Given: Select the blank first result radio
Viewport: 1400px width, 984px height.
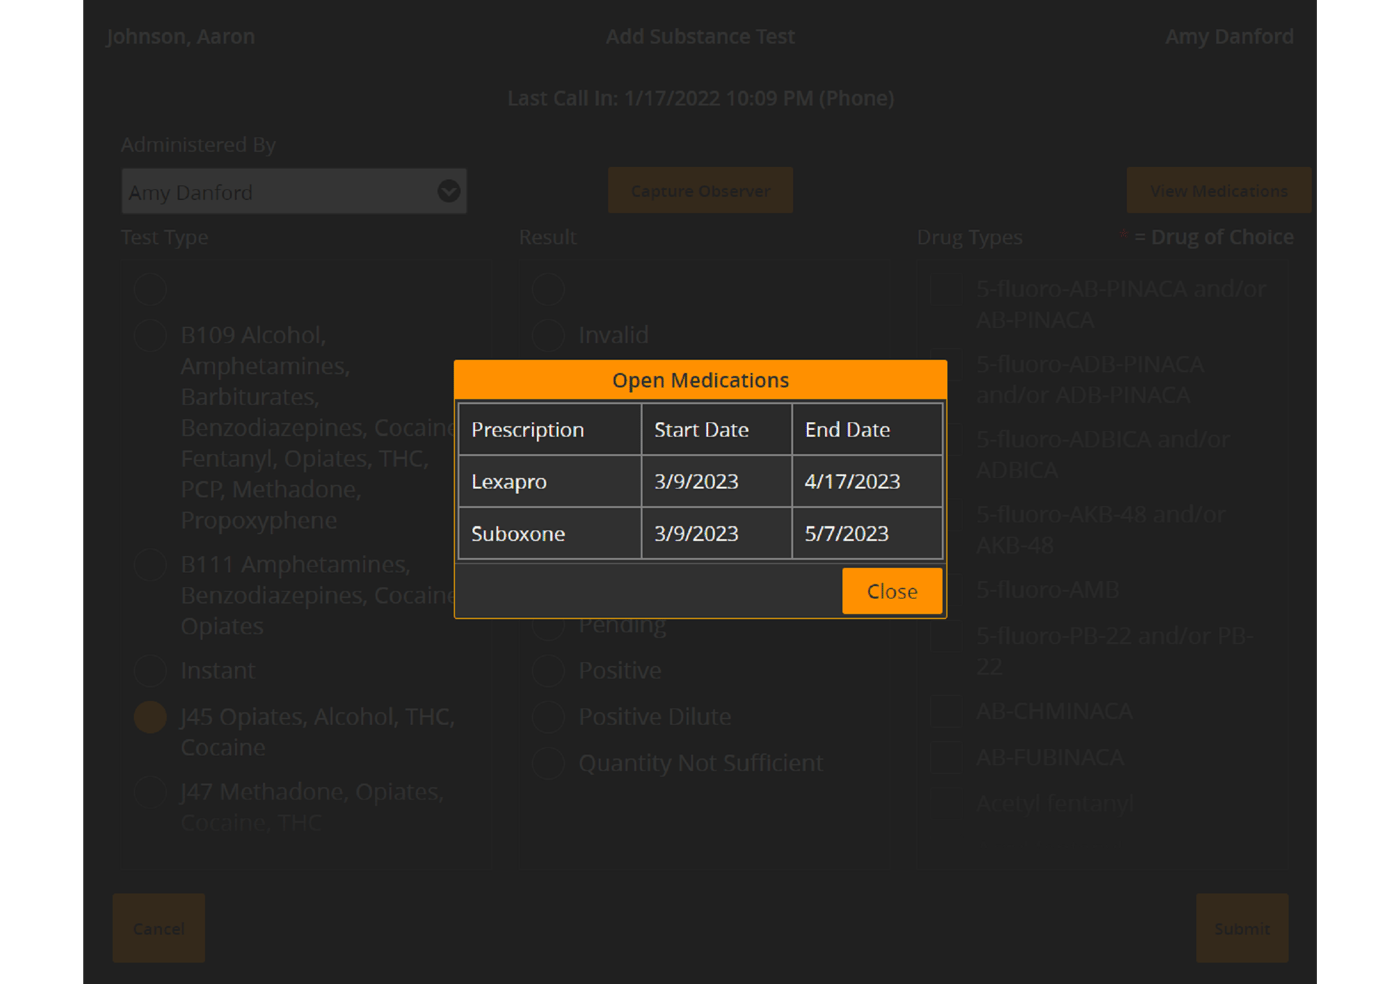Looking at the screenshot, I should pos(548,289).
